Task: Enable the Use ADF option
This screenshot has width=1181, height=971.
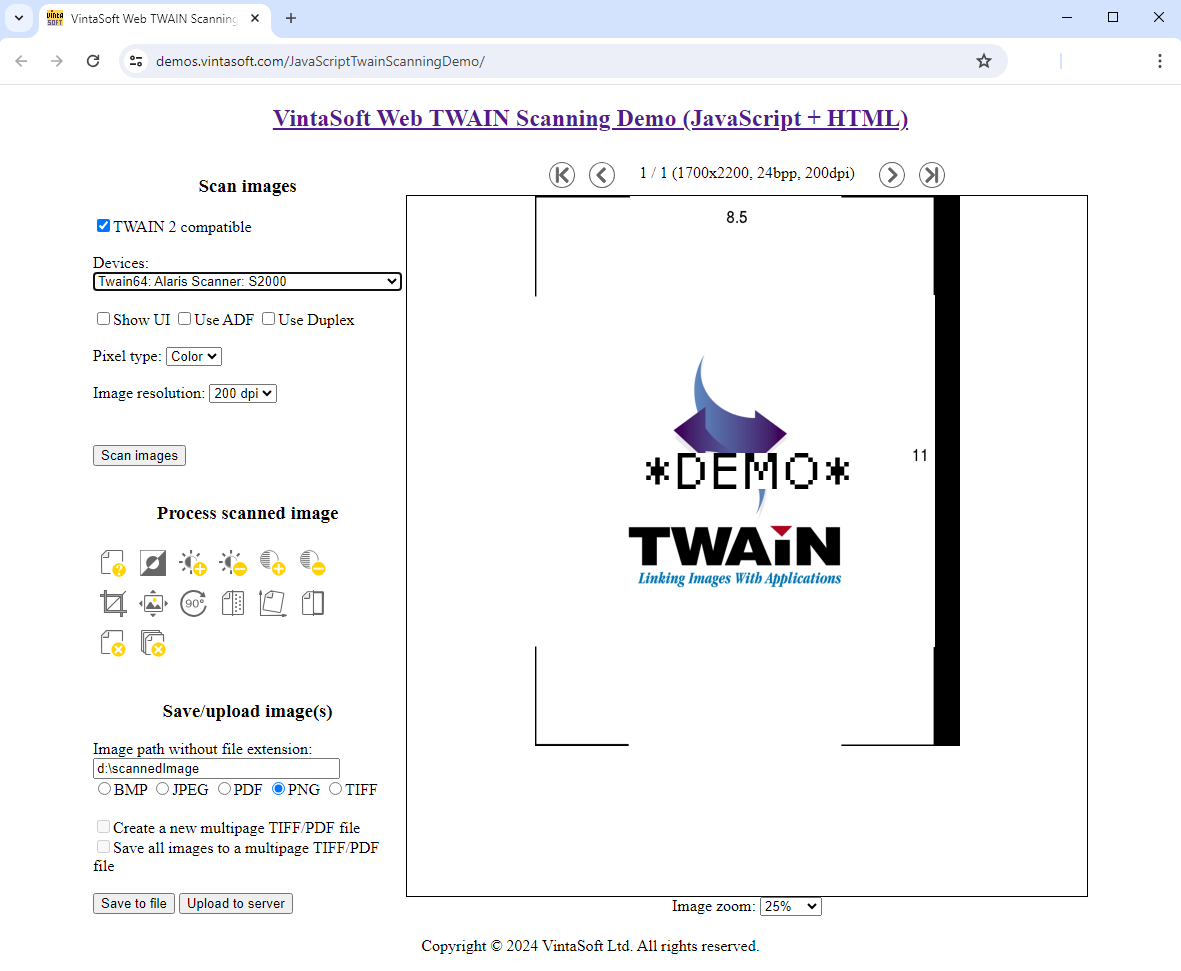Action: click(184, 318)
